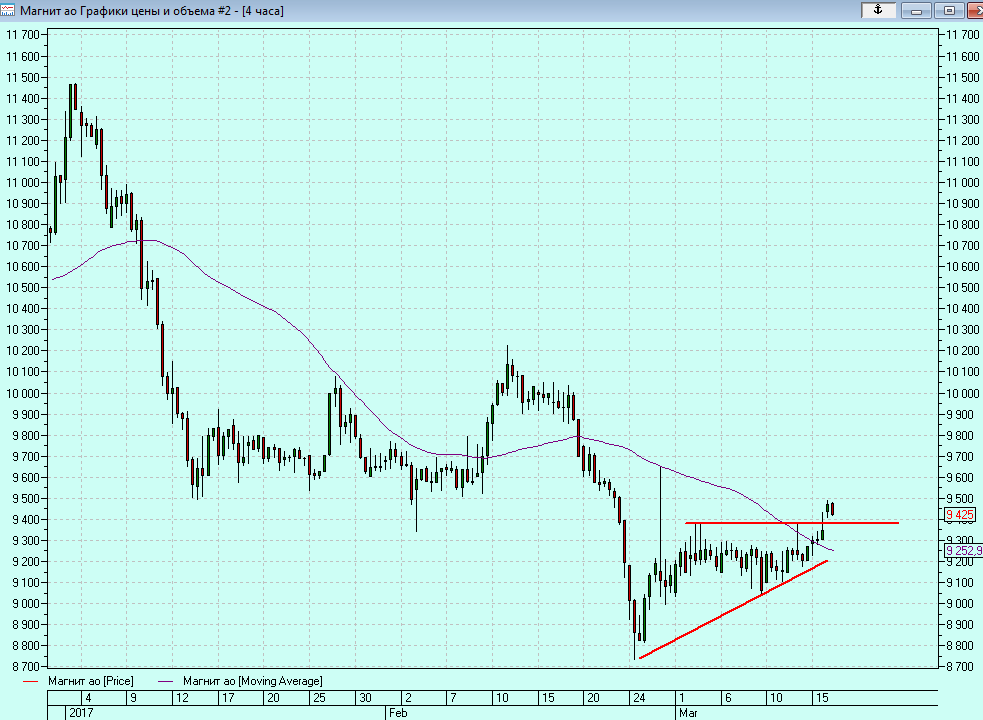Click the red 9 425 current price label
The image size is (983, 720).
click(x=960, y=515)
